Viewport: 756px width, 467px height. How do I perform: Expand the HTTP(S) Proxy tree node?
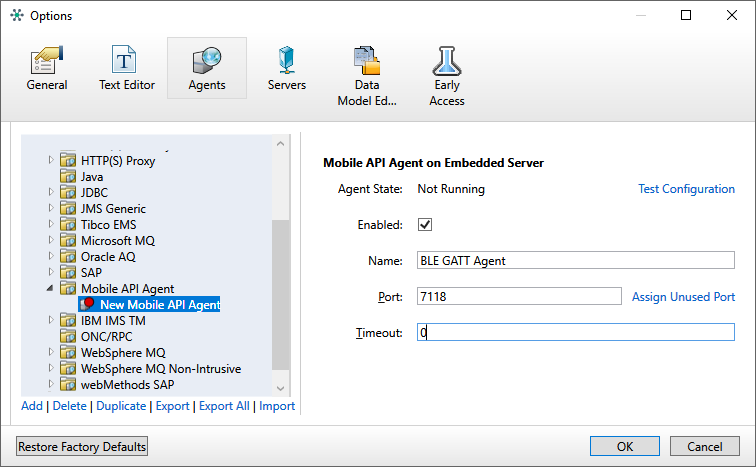pyautogui.click(x=52, y=160)
